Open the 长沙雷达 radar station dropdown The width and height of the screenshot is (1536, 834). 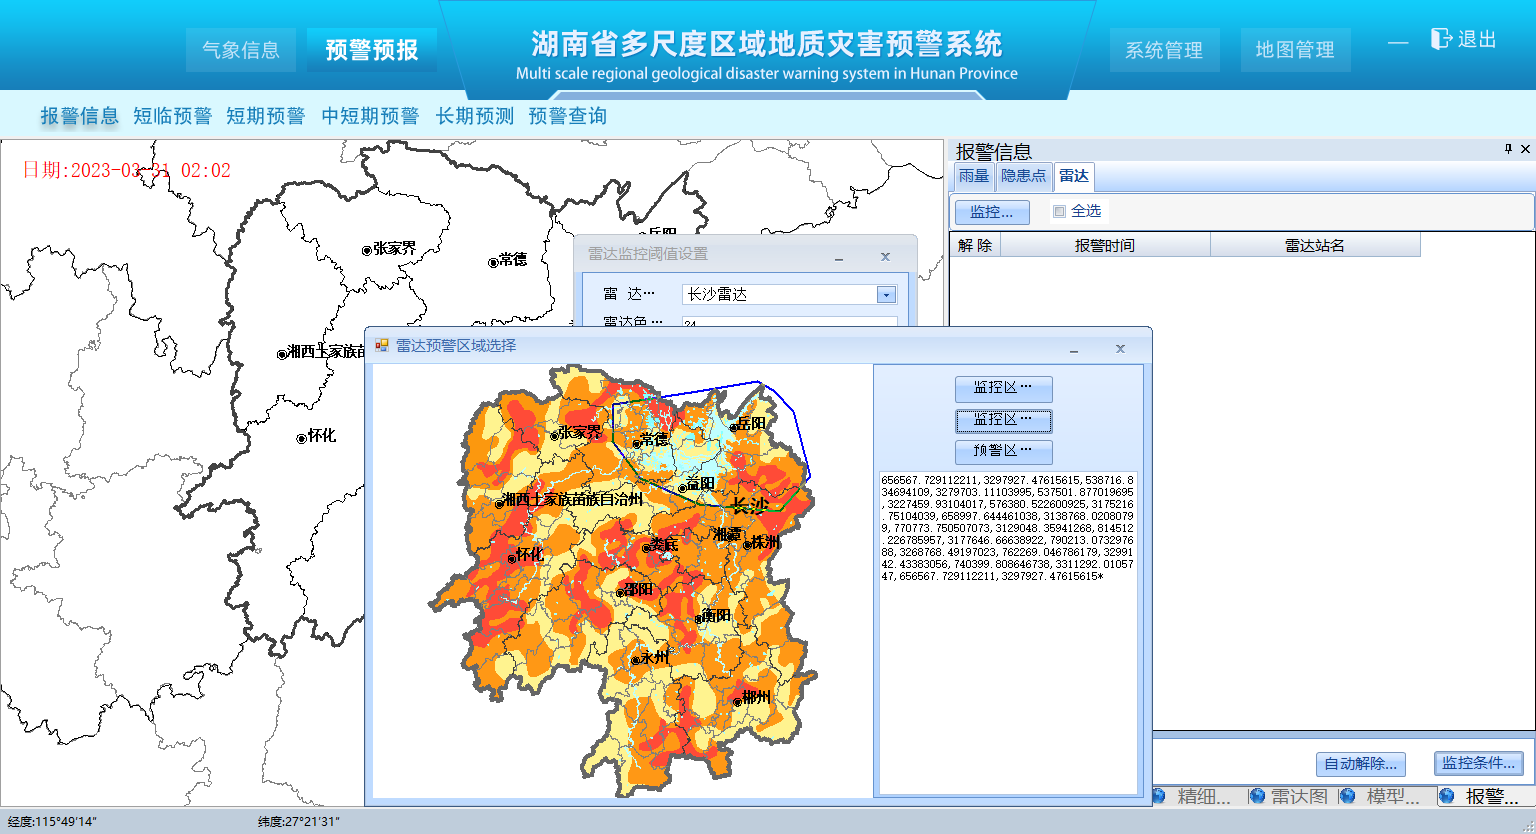tap(884, 293)
